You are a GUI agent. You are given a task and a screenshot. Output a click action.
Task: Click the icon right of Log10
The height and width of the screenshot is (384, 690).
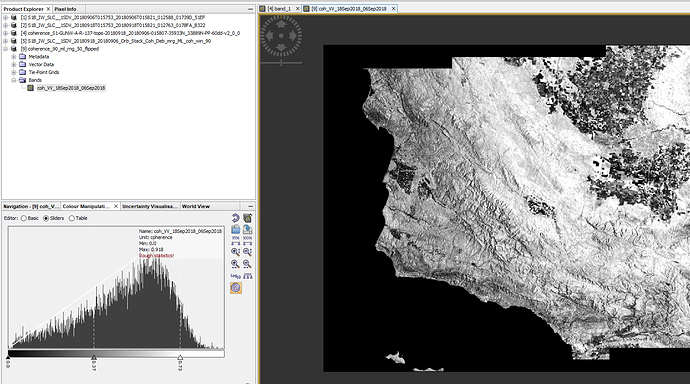point(247,276)
